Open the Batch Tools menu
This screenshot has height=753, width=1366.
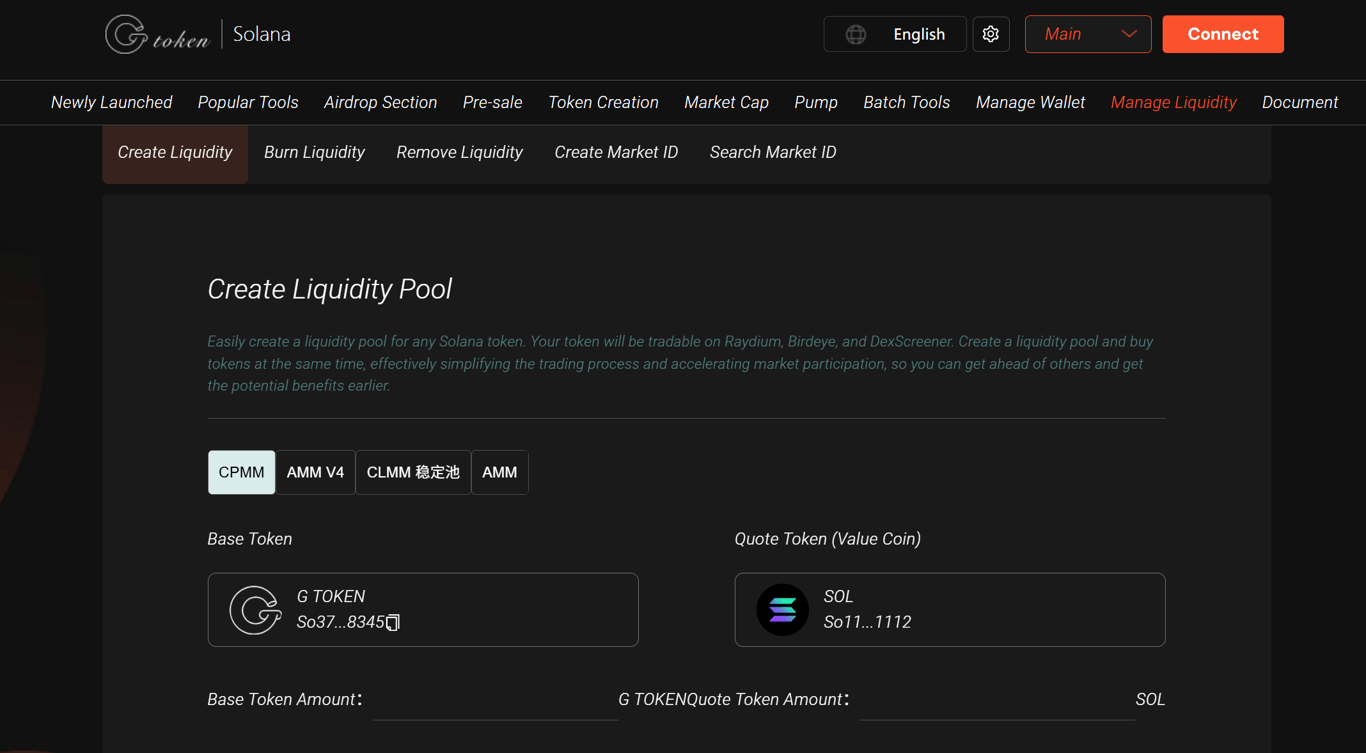tap(907, 102)
